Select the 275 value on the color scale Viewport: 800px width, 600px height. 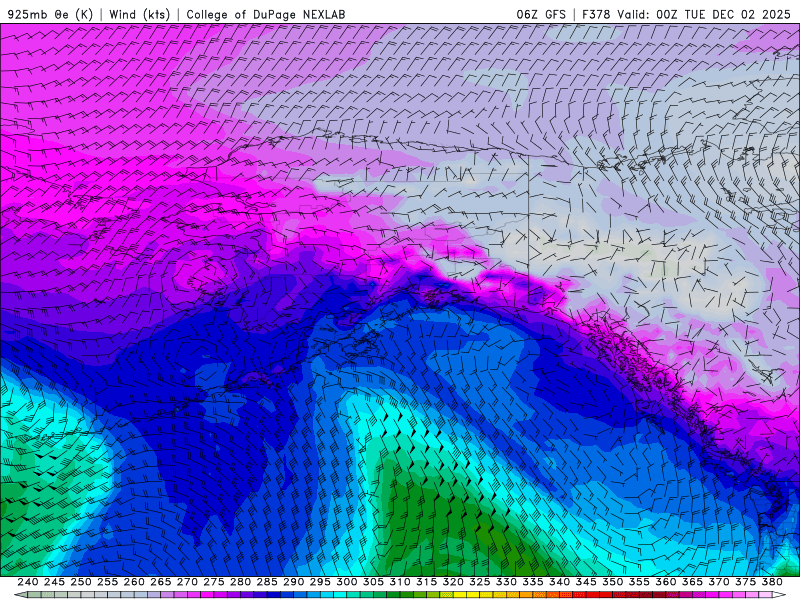click(x=213, y=582)
